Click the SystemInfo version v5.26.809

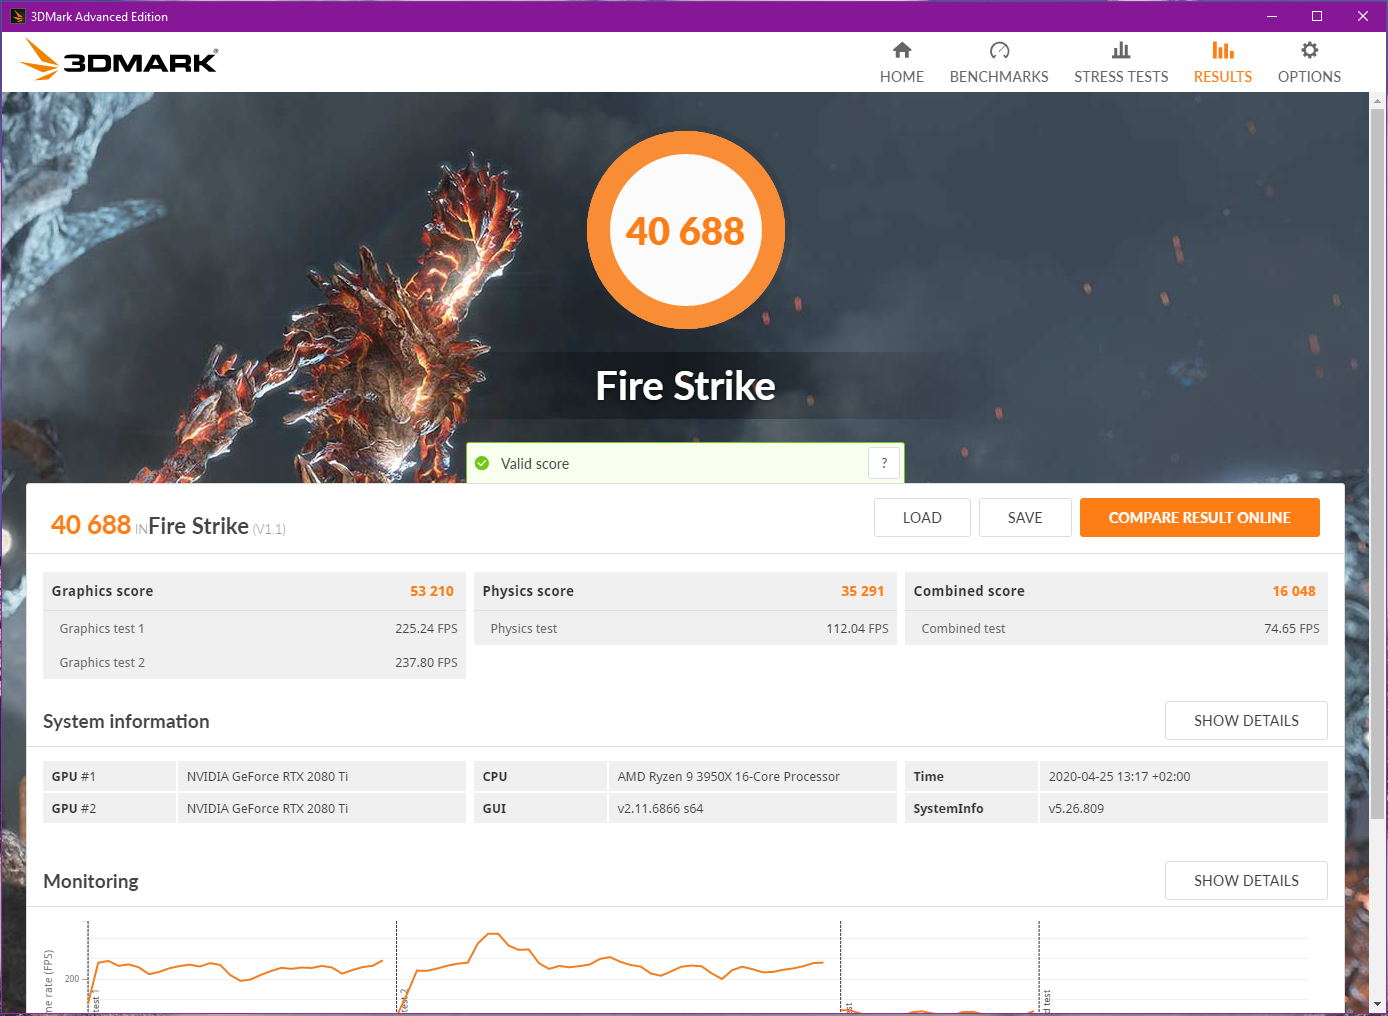coord(1076,808)
